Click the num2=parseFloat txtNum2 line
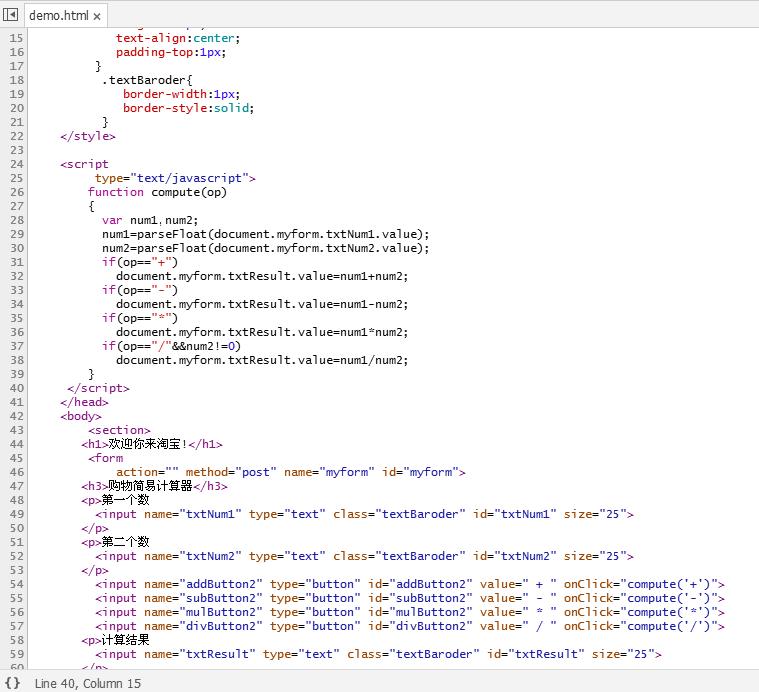759x692 pixels. point(265,248)
